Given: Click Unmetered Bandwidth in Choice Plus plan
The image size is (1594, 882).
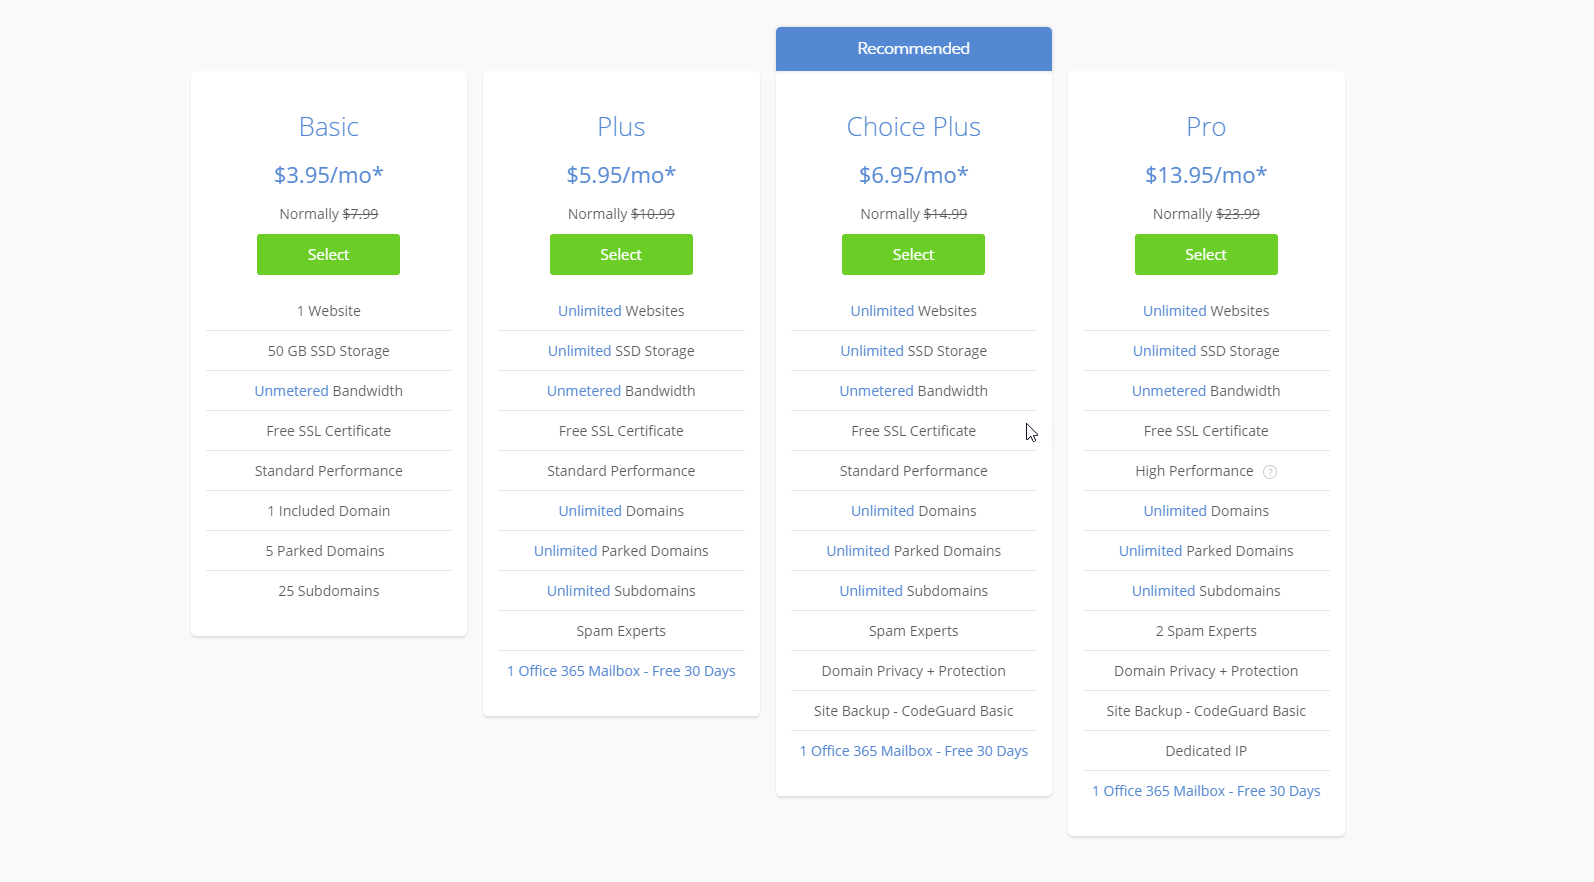Looking at the screenshot, I should 913,391.
